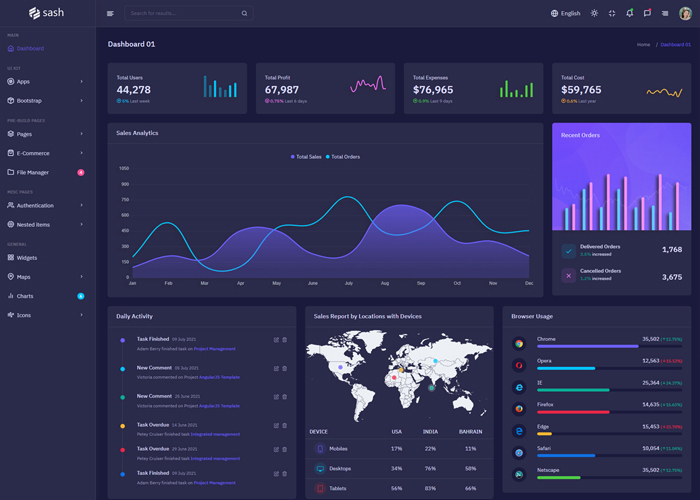The image size is (700, 500).
Task: Open the messages chat icon
Action: (x=647, y=13)
